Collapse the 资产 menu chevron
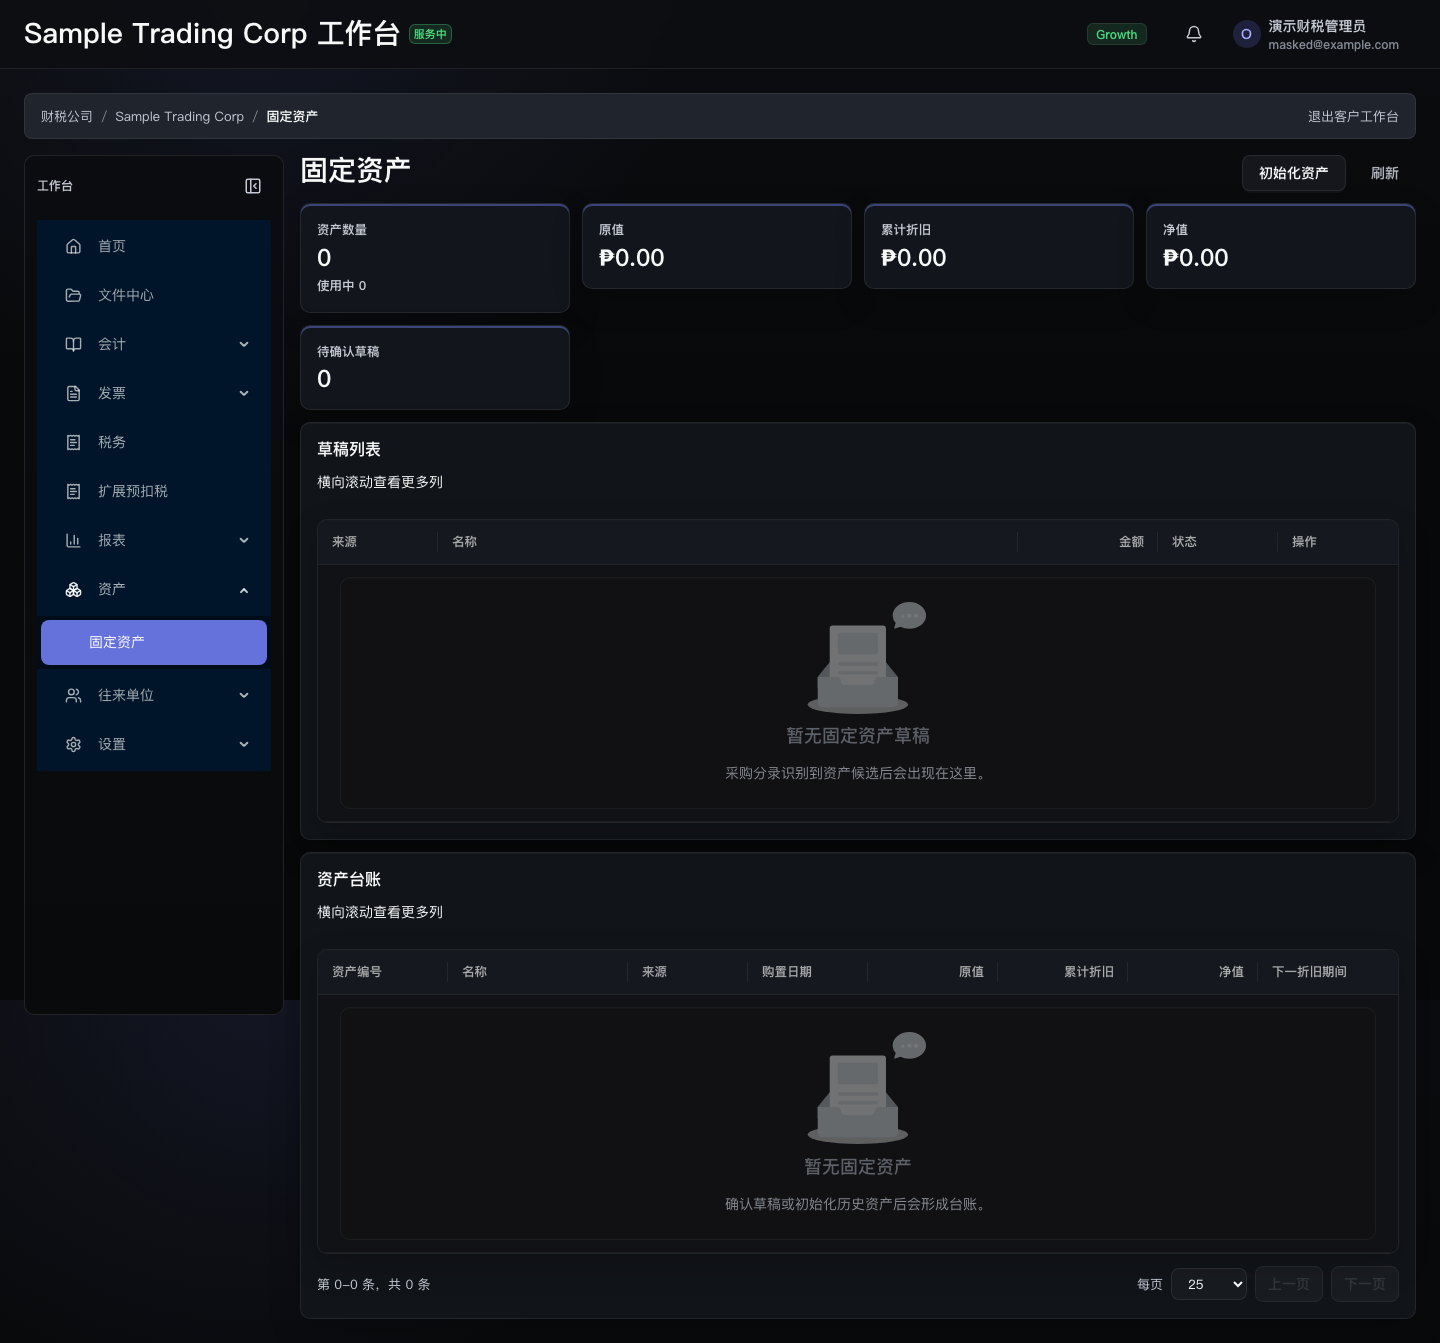1440x1343 pixels. pos(244,590)
